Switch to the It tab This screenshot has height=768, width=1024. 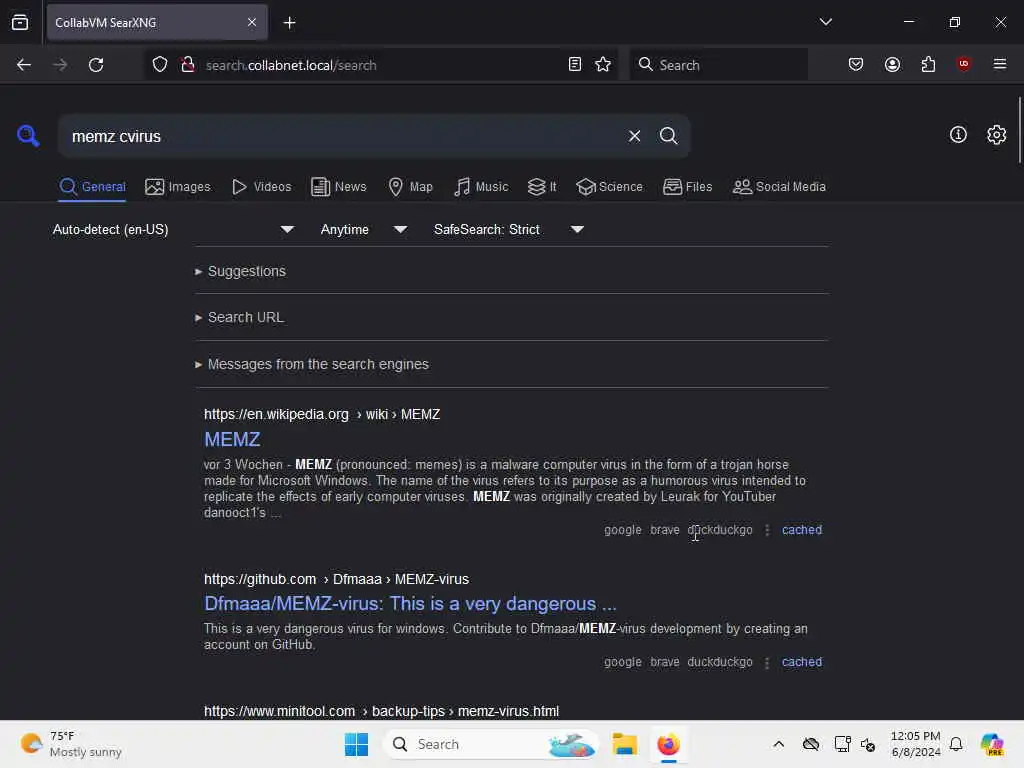(542, 187)
